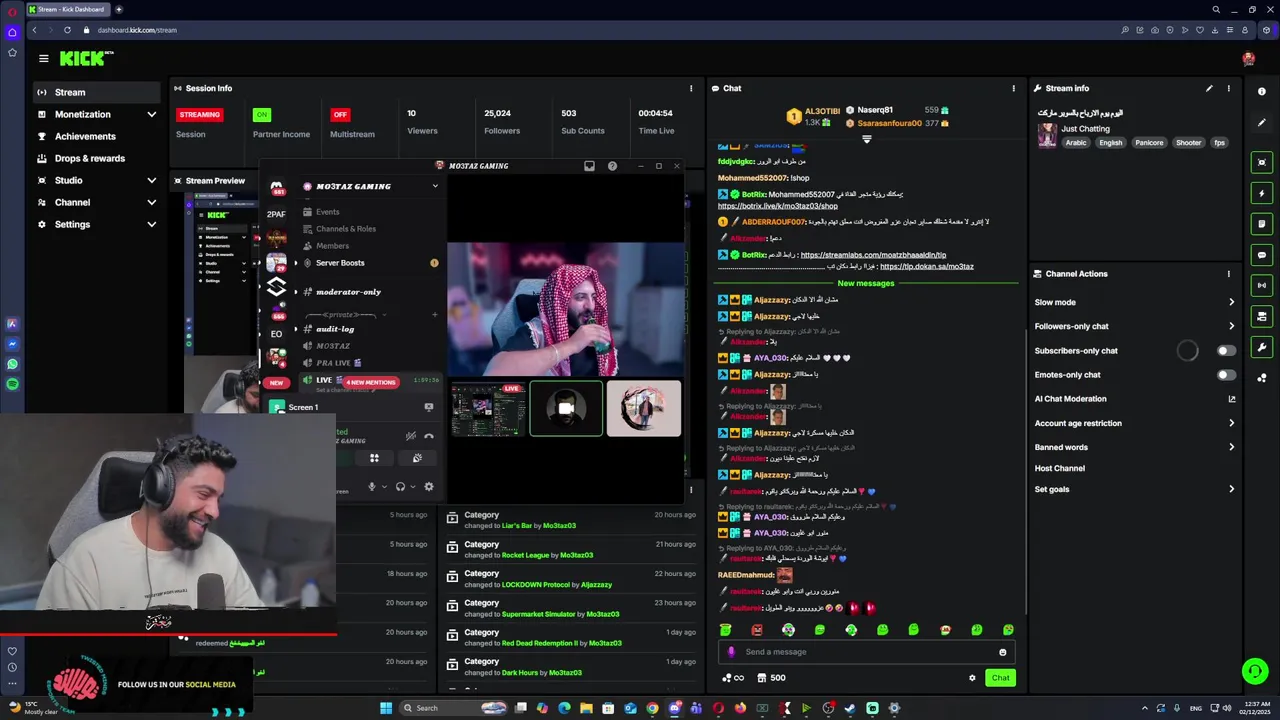Open Account age restriction arrow
This screenshot has width=1280, height=720.
(x=1231, y=423)
